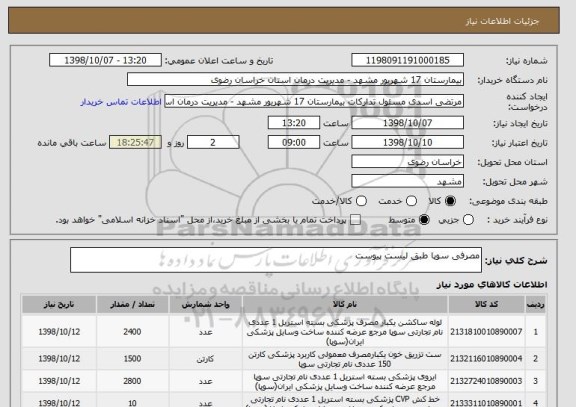This screenshot has width=576, height=407.
Task: Click the جزئیات اطلاعات نیاز page header
Action: 502,21
